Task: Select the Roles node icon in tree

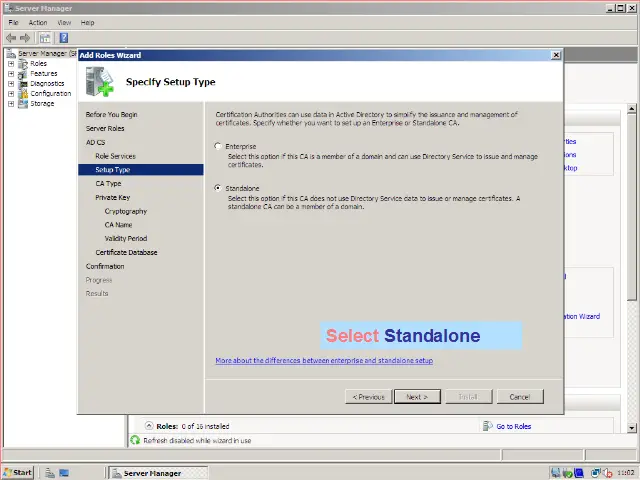Action: 23,63
